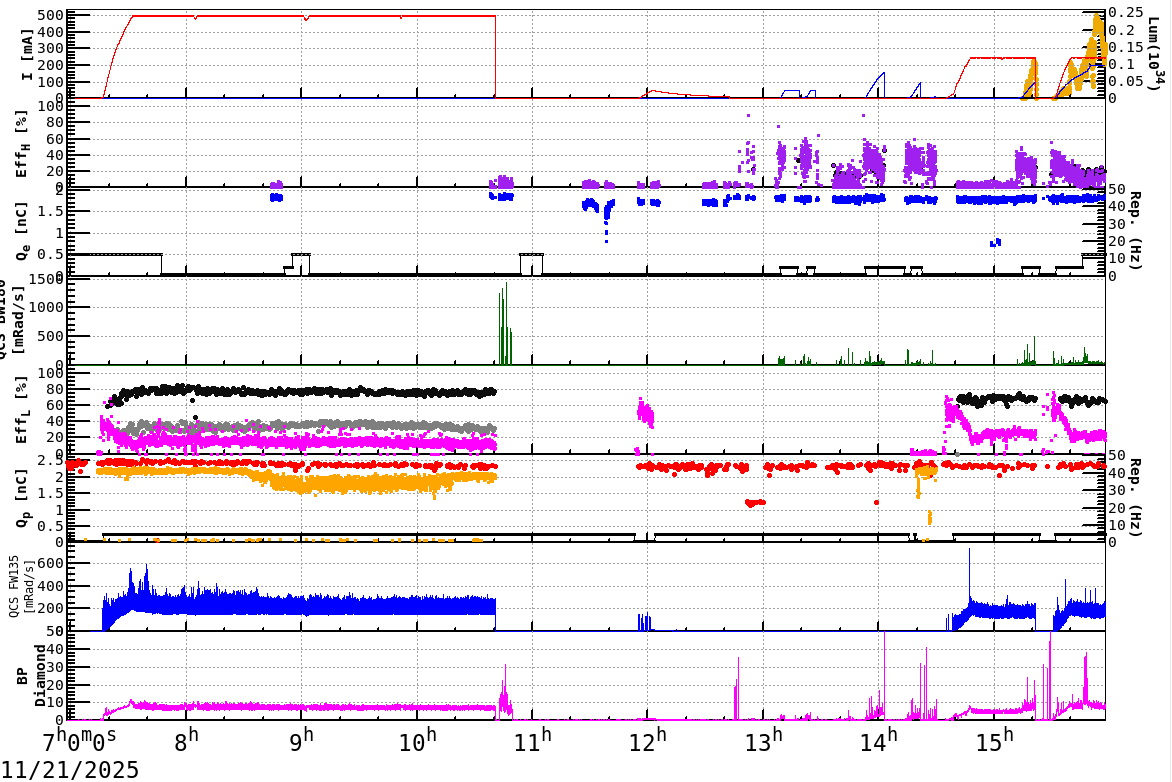Click the tall green spike cluster in mRad/s panel
The height and width of the screenshot is (782, 1172).
tap(505, 325)
